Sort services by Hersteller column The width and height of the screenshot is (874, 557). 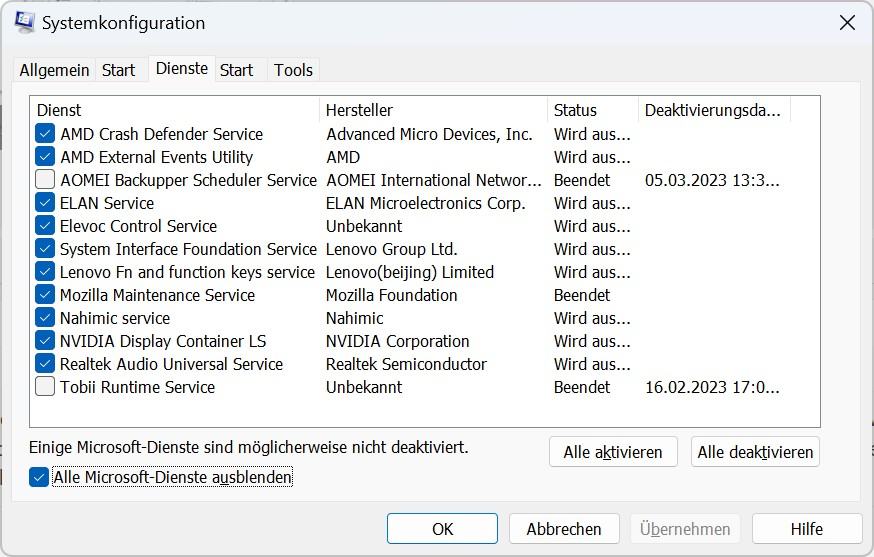click(433, 110)
